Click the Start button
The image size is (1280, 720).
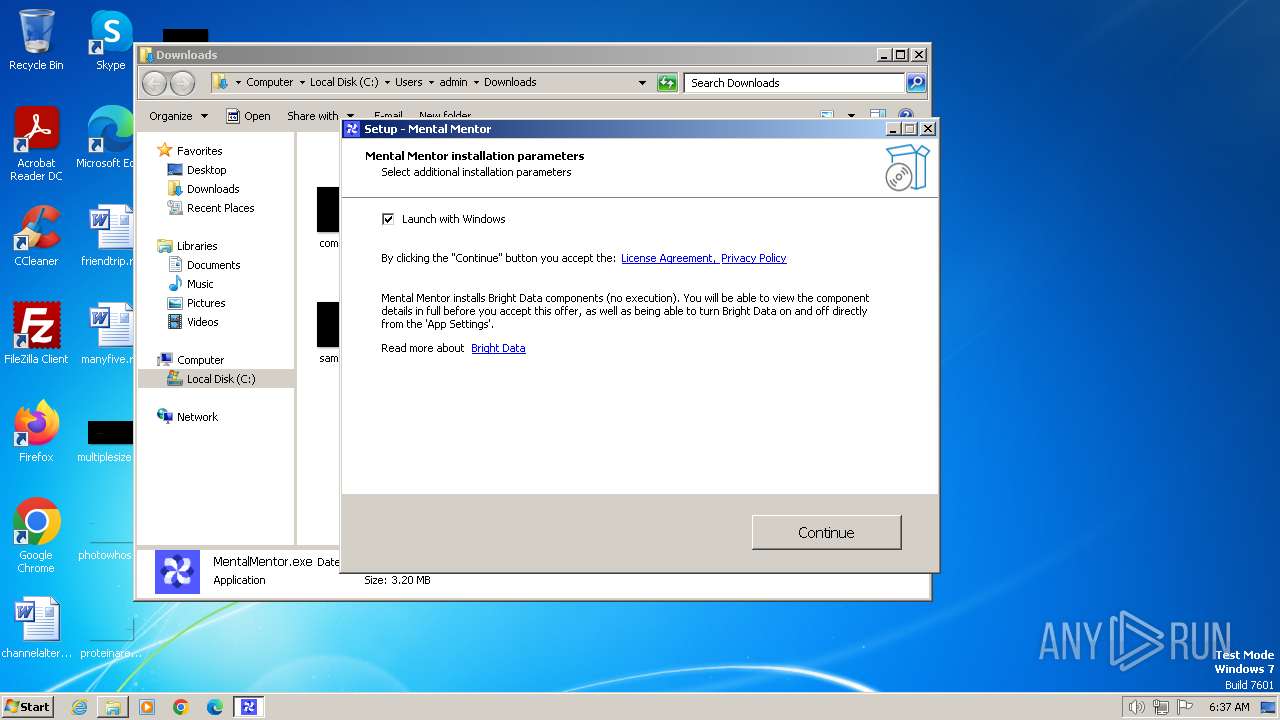[28, 706]
